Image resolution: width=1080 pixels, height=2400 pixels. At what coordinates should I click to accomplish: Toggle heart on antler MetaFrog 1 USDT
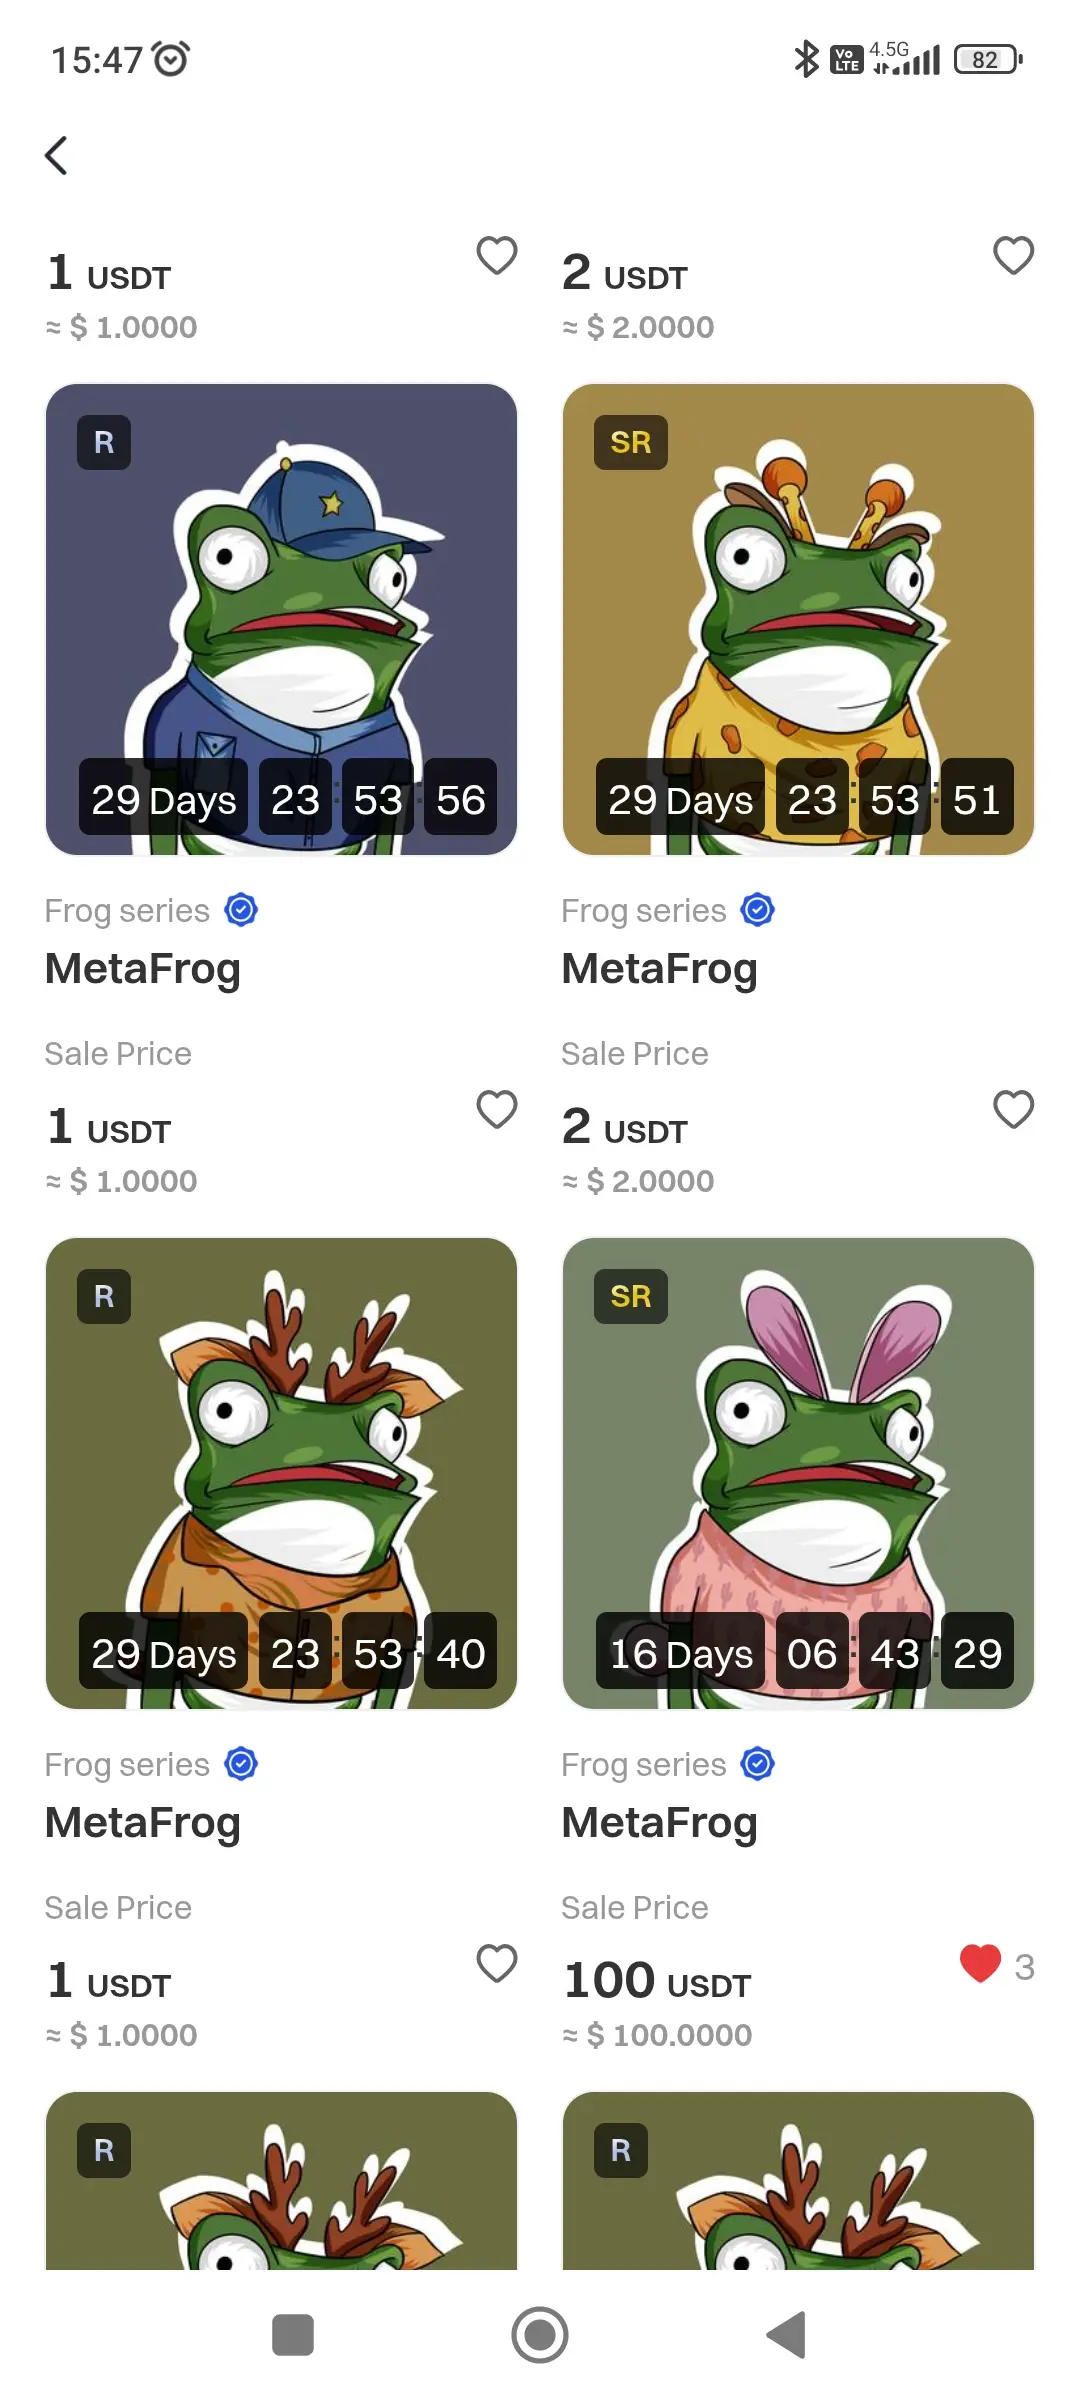coord(497,1963)
